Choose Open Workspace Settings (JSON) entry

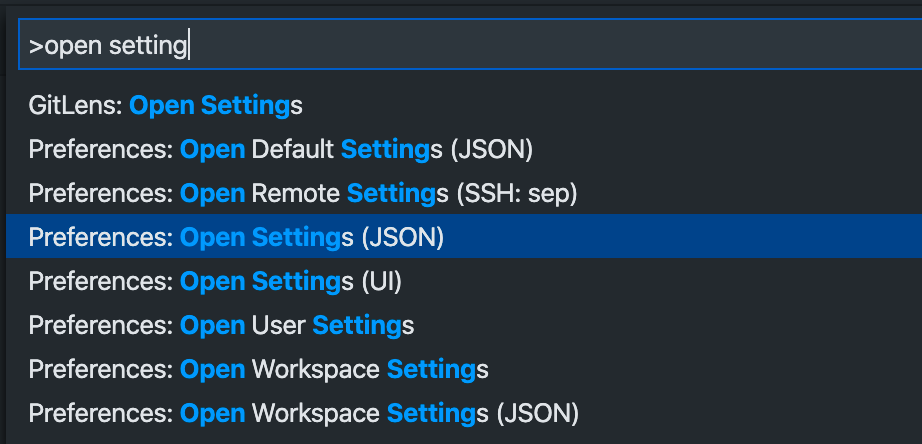(464, 413)
